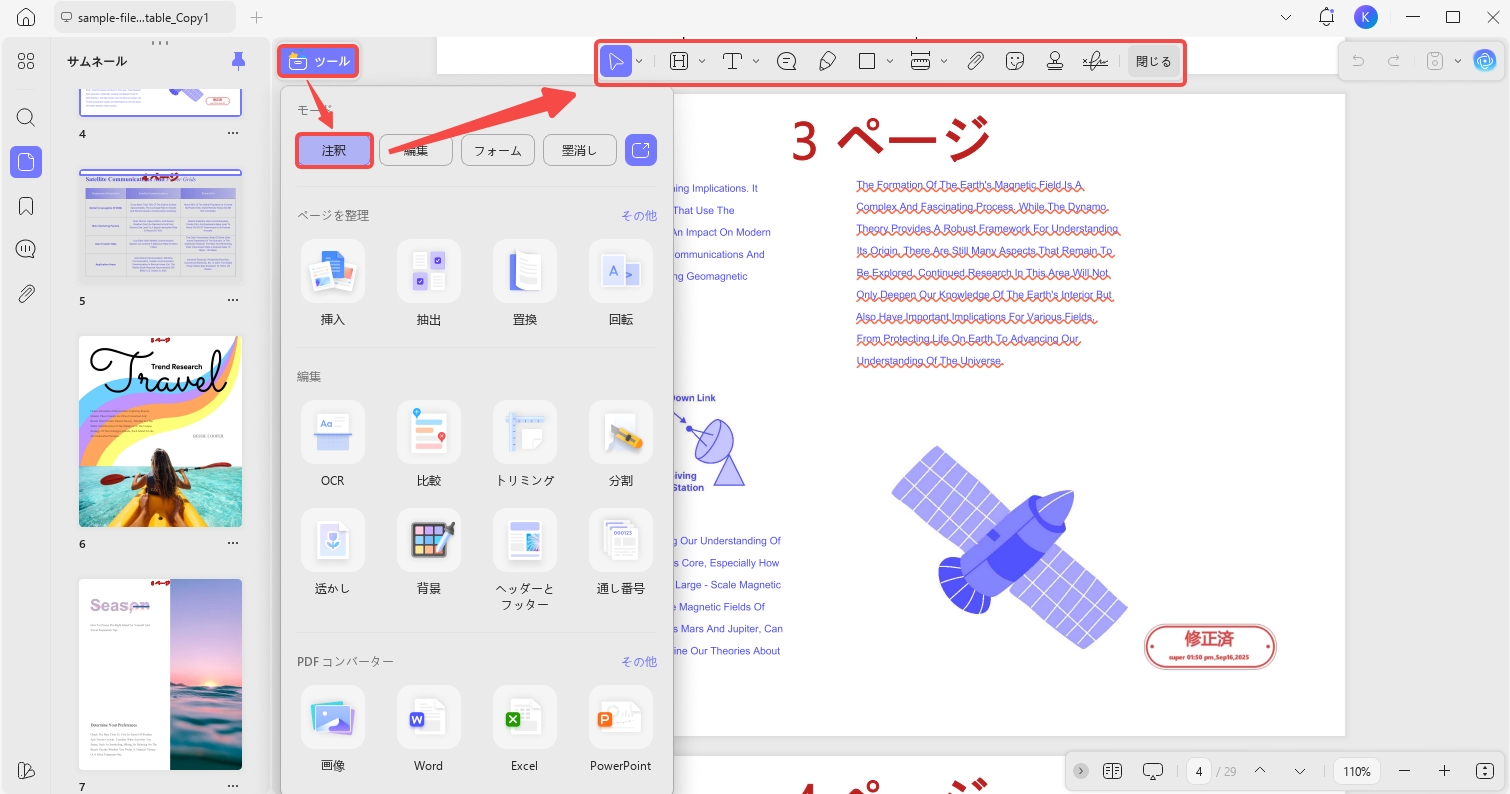Open the search panel in sidebar
Screen dimensions: 1510x794
click(x=26, y=117)
